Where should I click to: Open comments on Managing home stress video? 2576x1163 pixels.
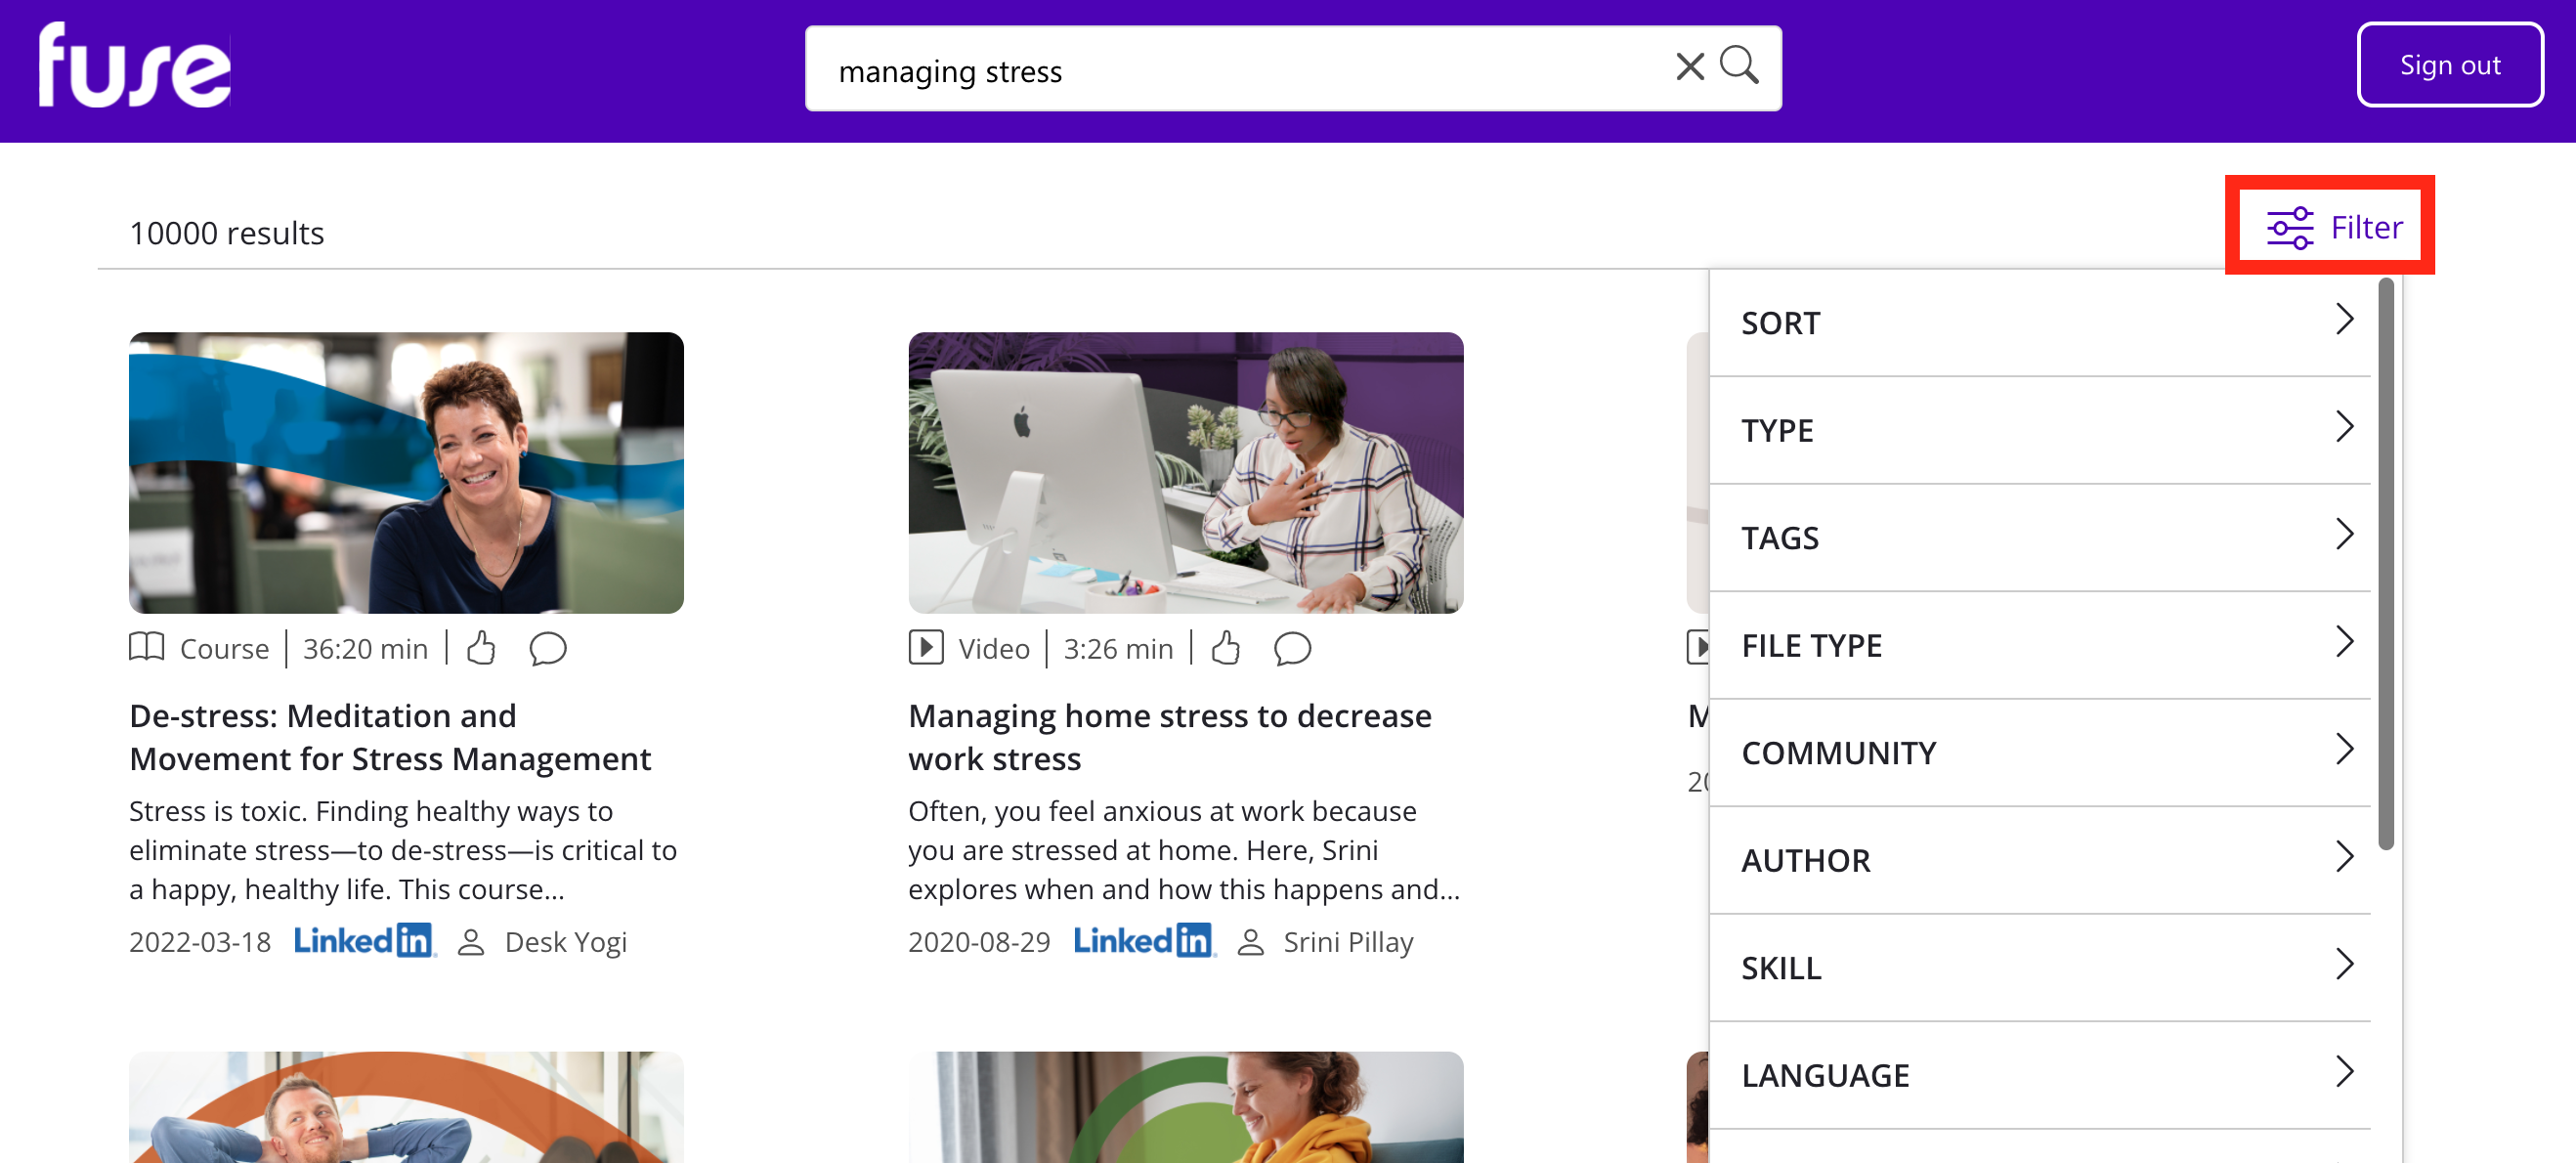[1292, 648]
